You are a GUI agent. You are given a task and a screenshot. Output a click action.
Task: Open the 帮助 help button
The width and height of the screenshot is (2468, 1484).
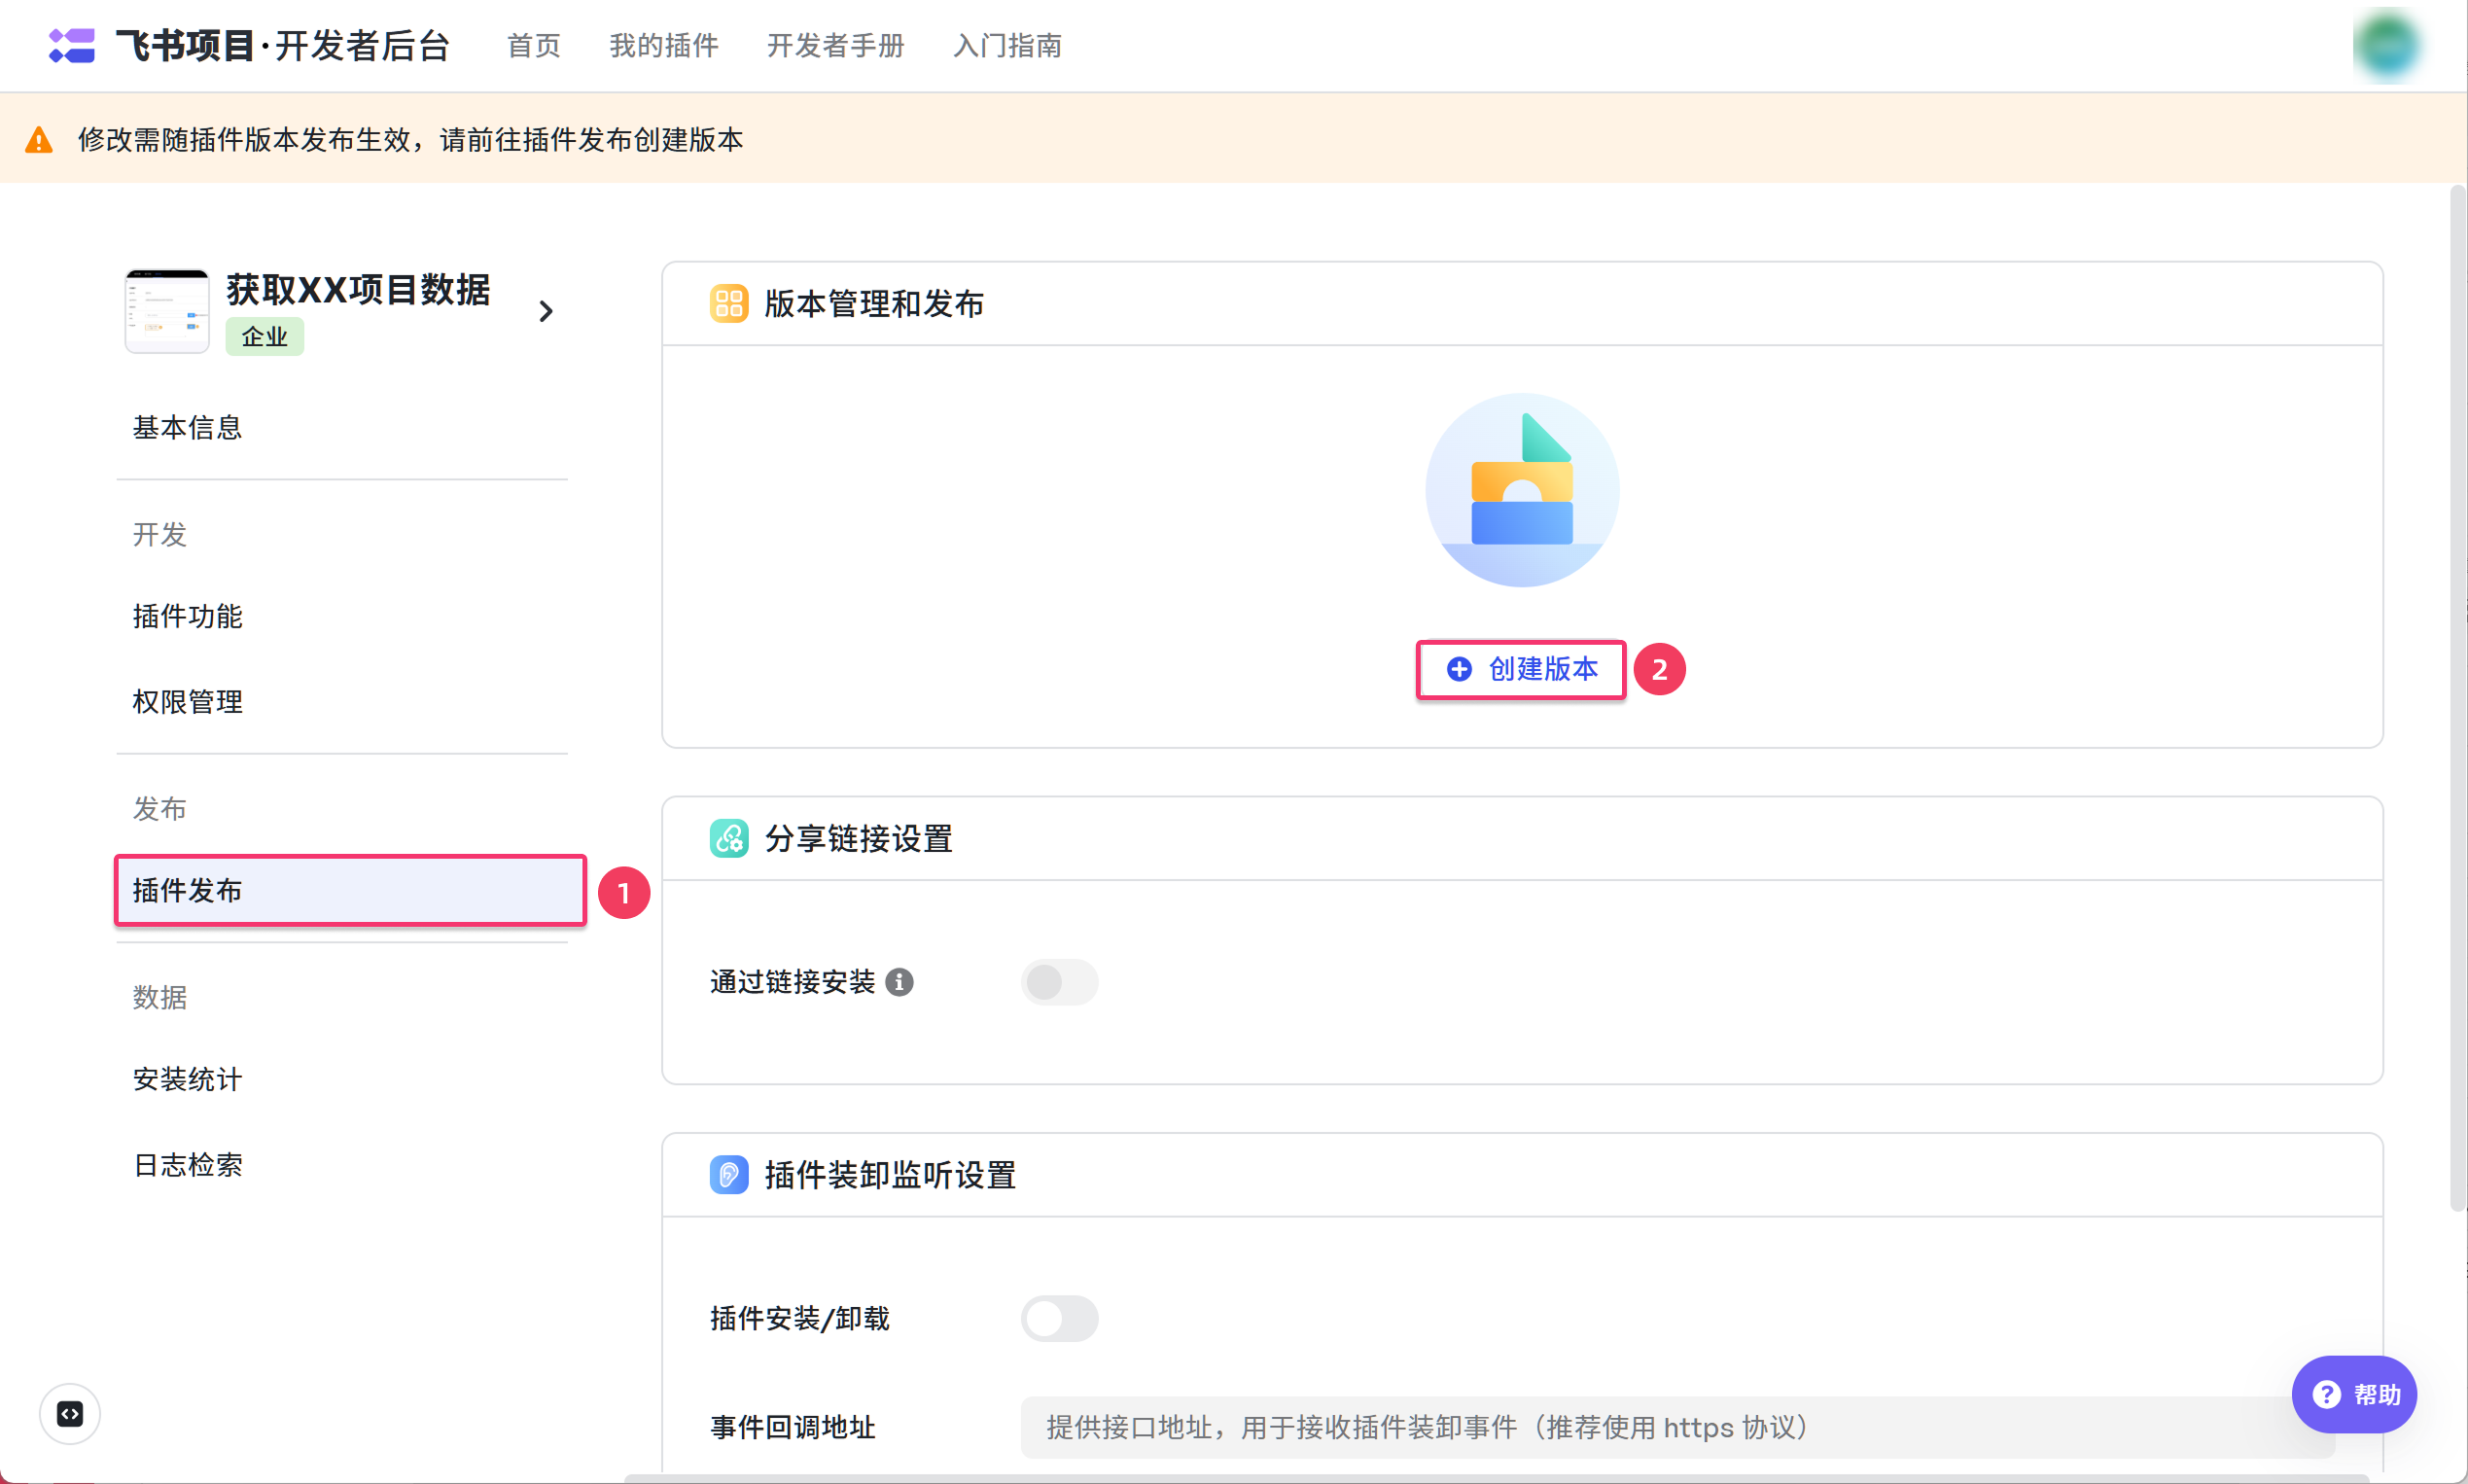pos(2354,1394)
